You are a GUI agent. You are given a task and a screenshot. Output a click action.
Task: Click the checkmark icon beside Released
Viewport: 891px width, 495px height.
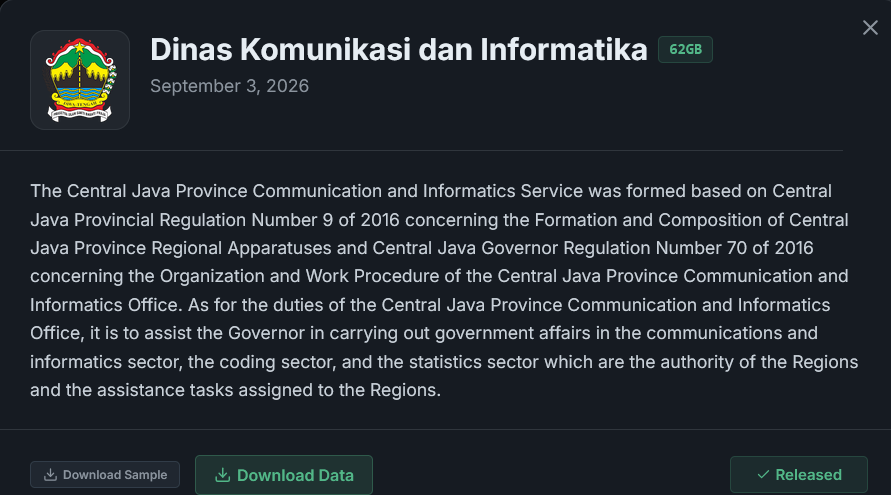pos(763,475)
